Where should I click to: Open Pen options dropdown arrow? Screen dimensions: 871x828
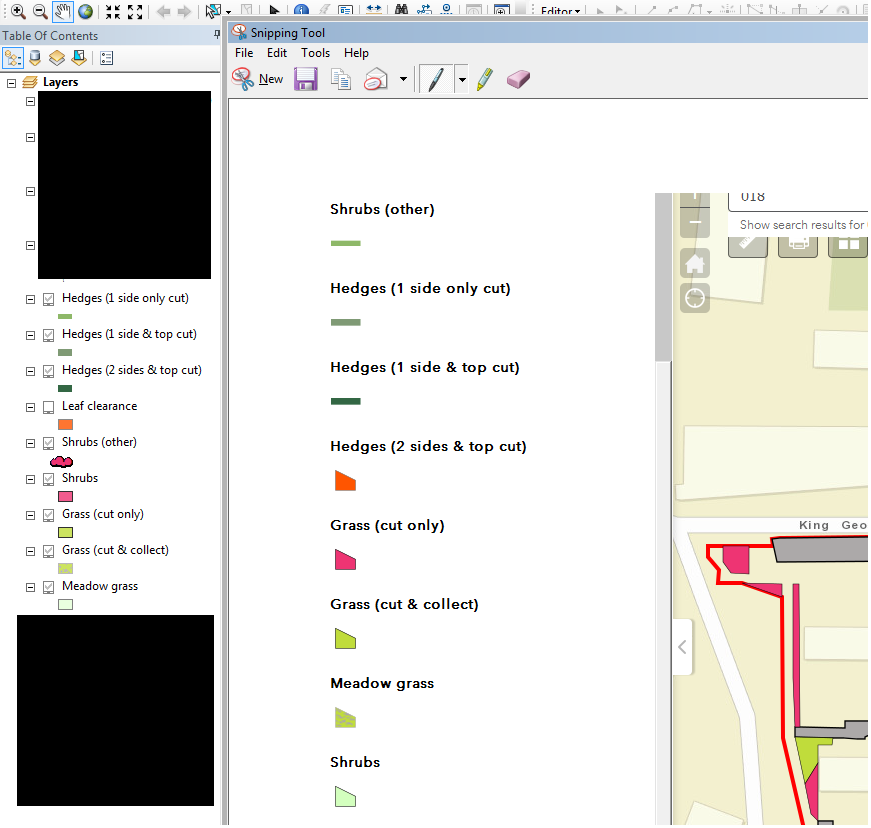[462, 79]
